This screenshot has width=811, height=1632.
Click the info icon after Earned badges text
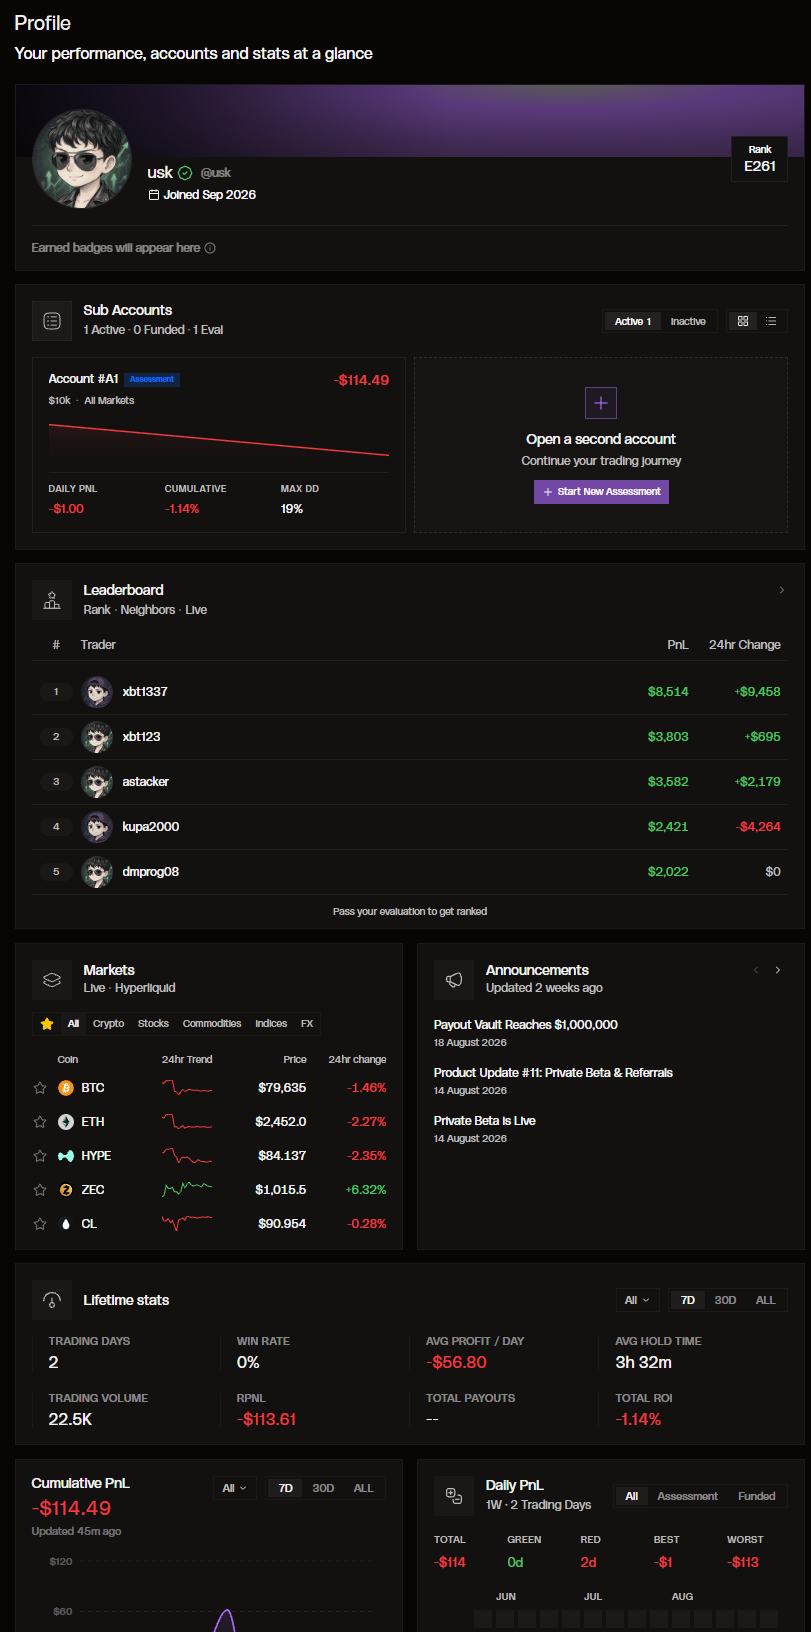pyautogui.click(x=210, y=248)
